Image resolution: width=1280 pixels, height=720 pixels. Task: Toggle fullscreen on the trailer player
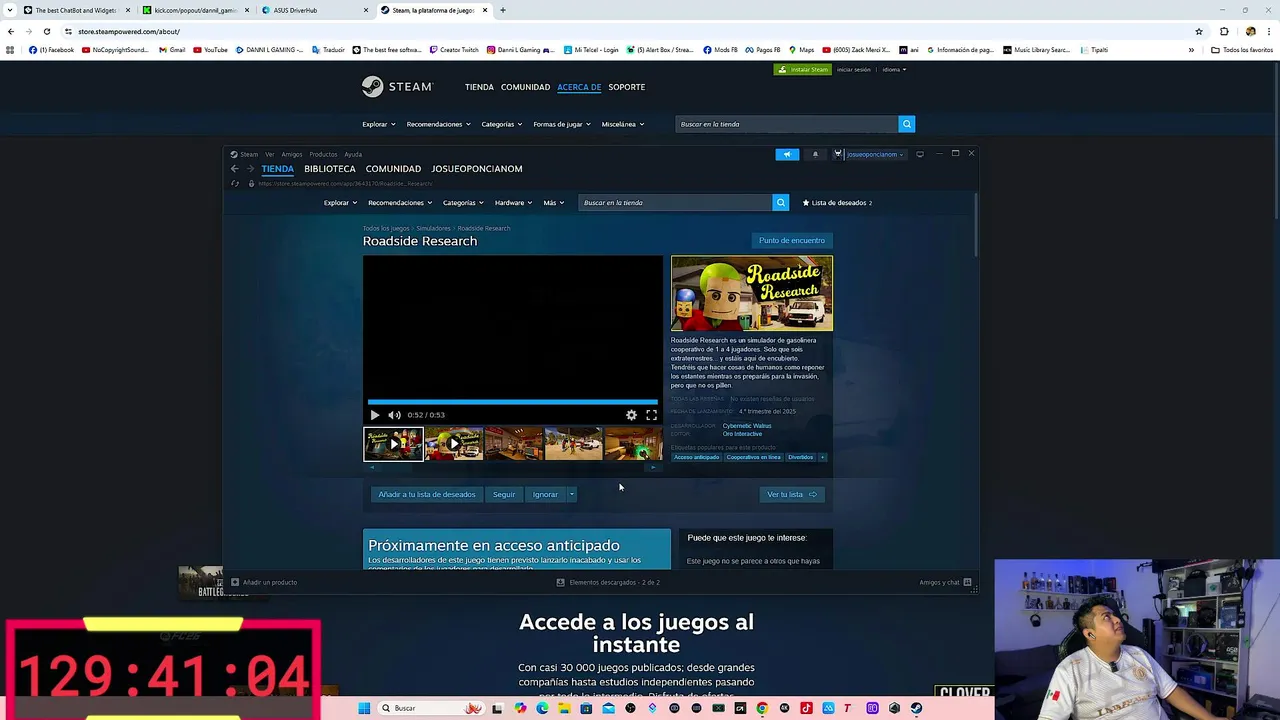click(651, 415)
